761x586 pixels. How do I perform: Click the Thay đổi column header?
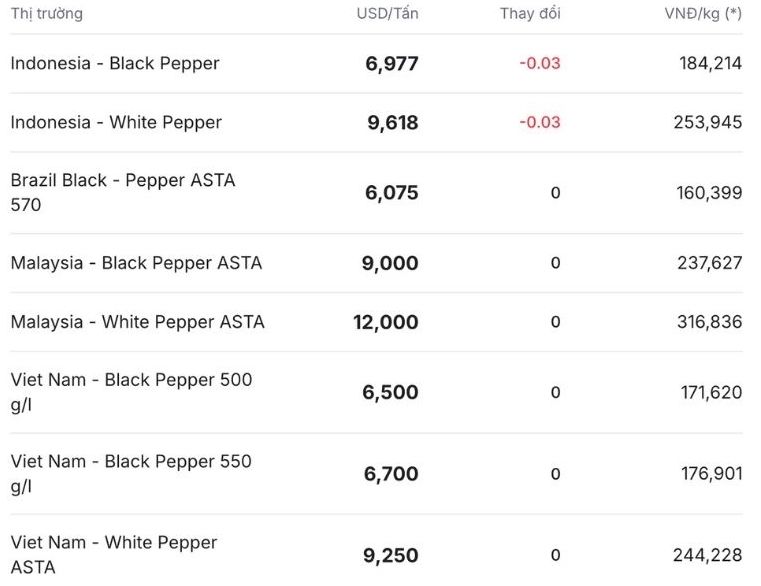(530, 14)
